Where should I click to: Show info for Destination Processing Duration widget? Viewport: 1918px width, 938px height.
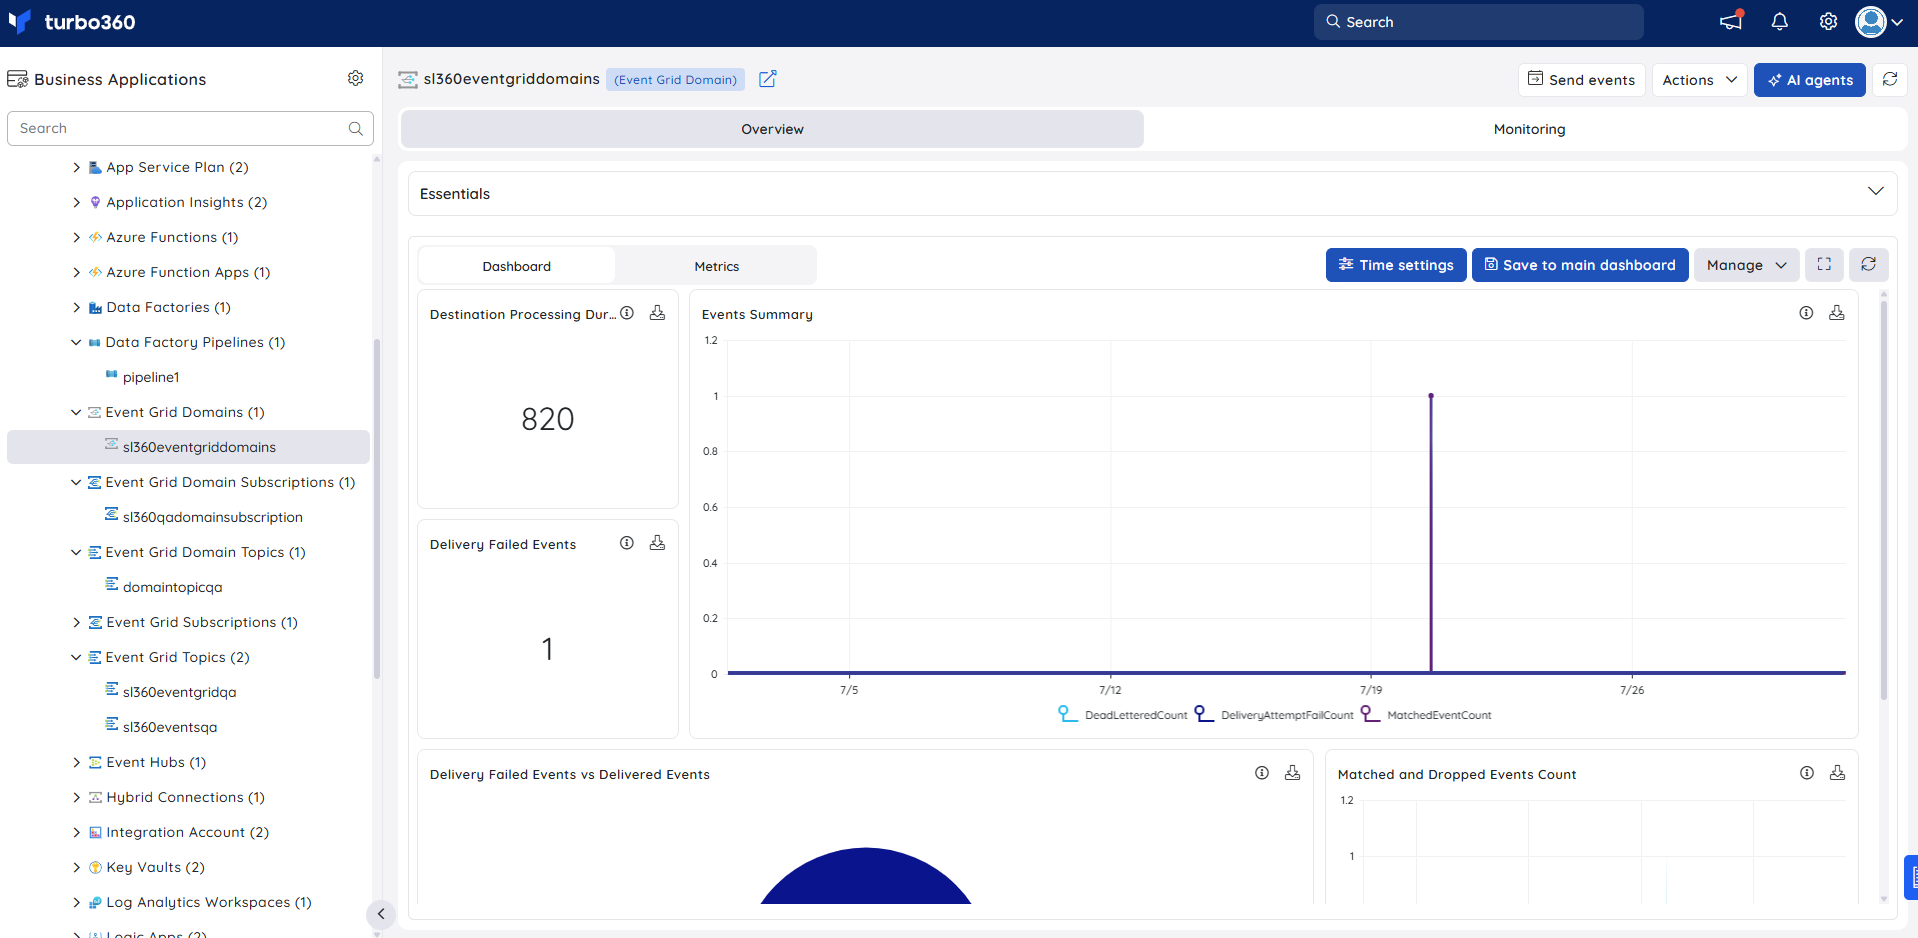pos(627,313)
